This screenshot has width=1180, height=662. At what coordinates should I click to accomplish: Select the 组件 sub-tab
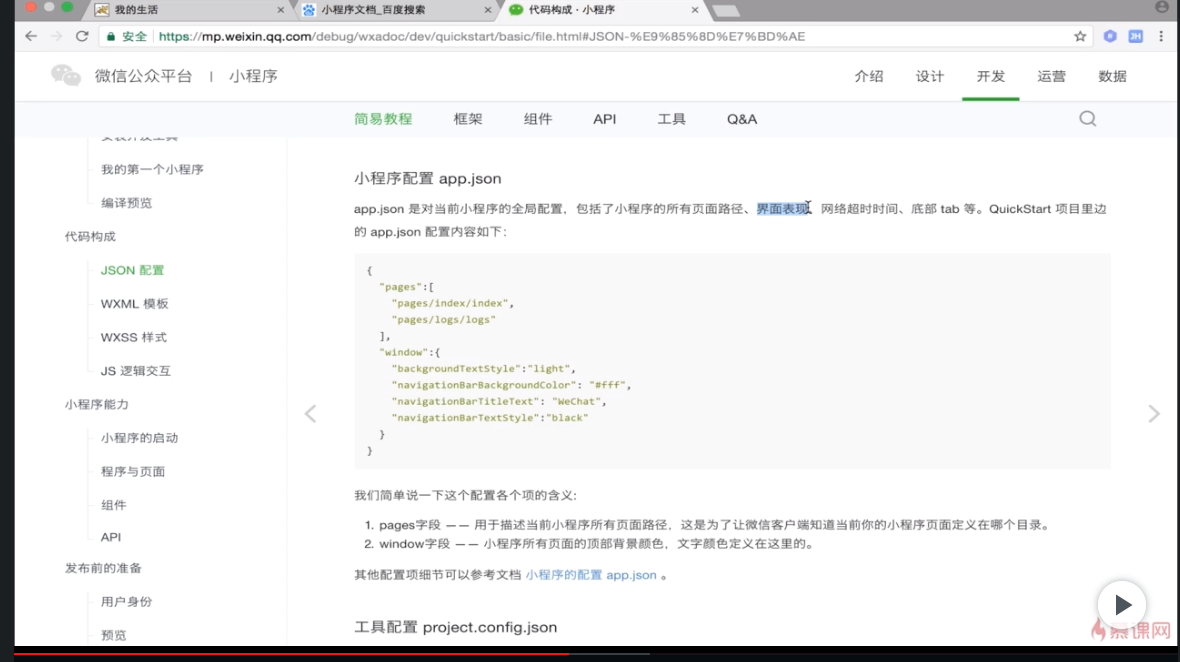point(538,119)
